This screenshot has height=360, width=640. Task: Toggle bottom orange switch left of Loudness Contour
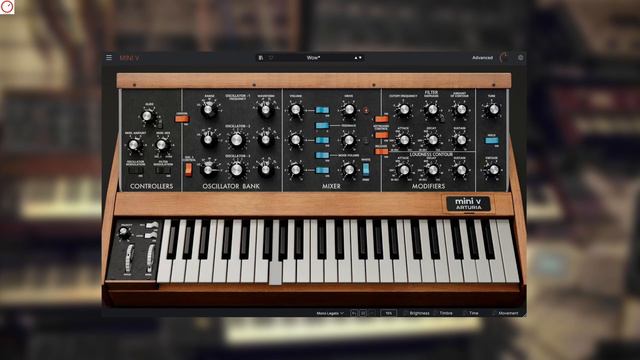(x=382, y=151)
